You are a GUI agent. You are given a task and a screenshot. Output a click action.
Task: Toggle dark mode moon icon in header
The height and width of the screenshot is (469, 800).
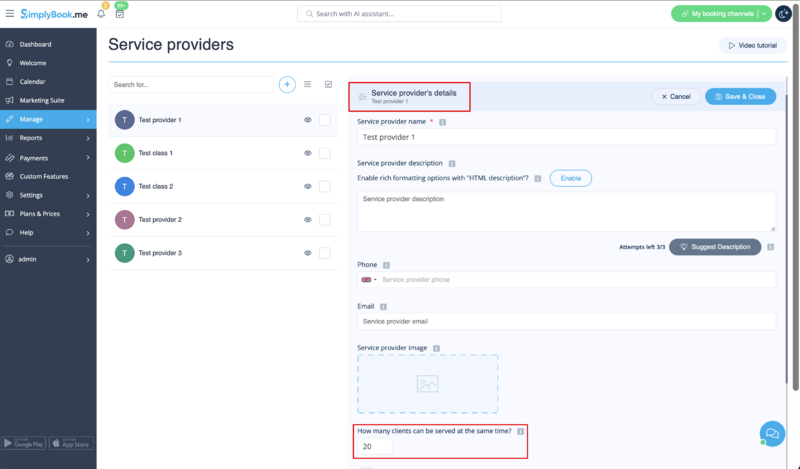pos(783,14)
